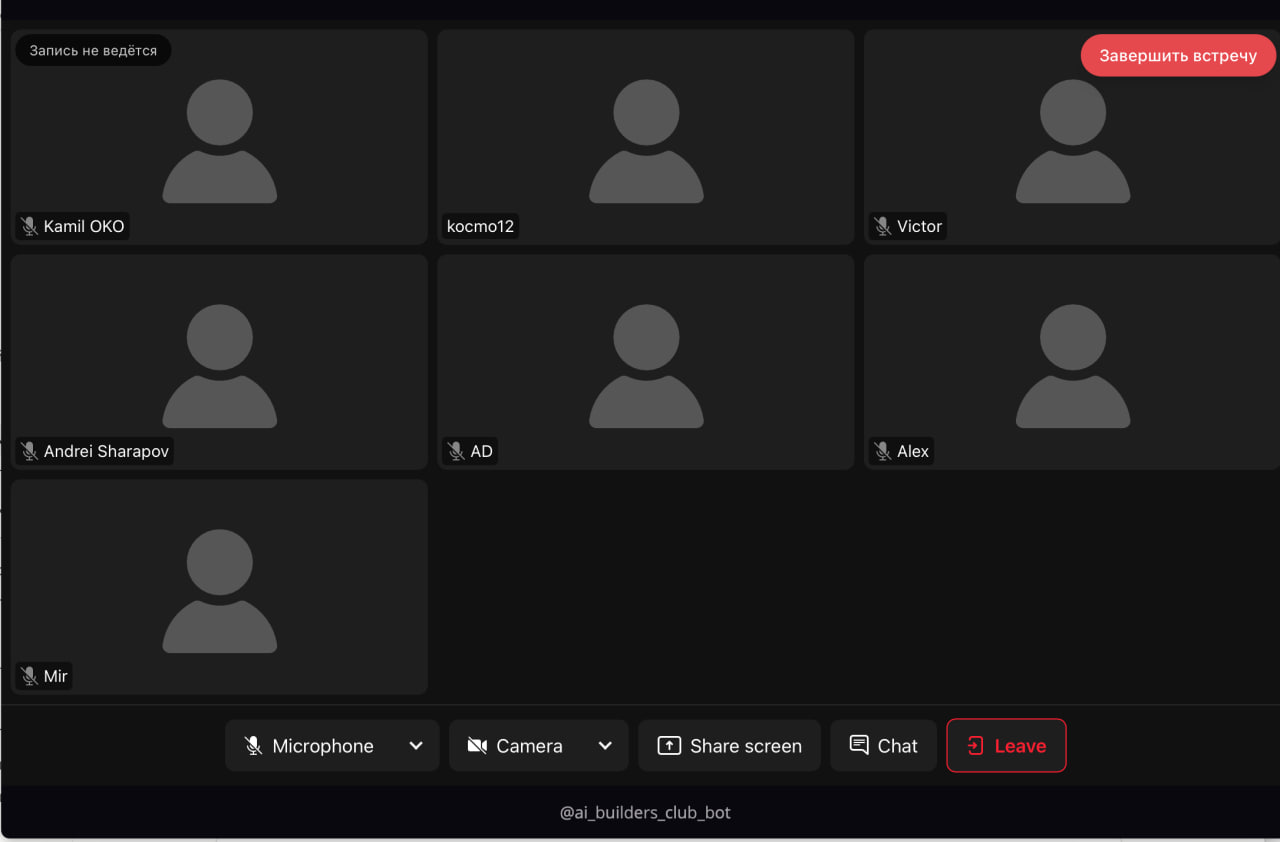The image size is (1280, 842).
Task: Select Mir's avatar placeholder
Action: (x=220, y=591)
